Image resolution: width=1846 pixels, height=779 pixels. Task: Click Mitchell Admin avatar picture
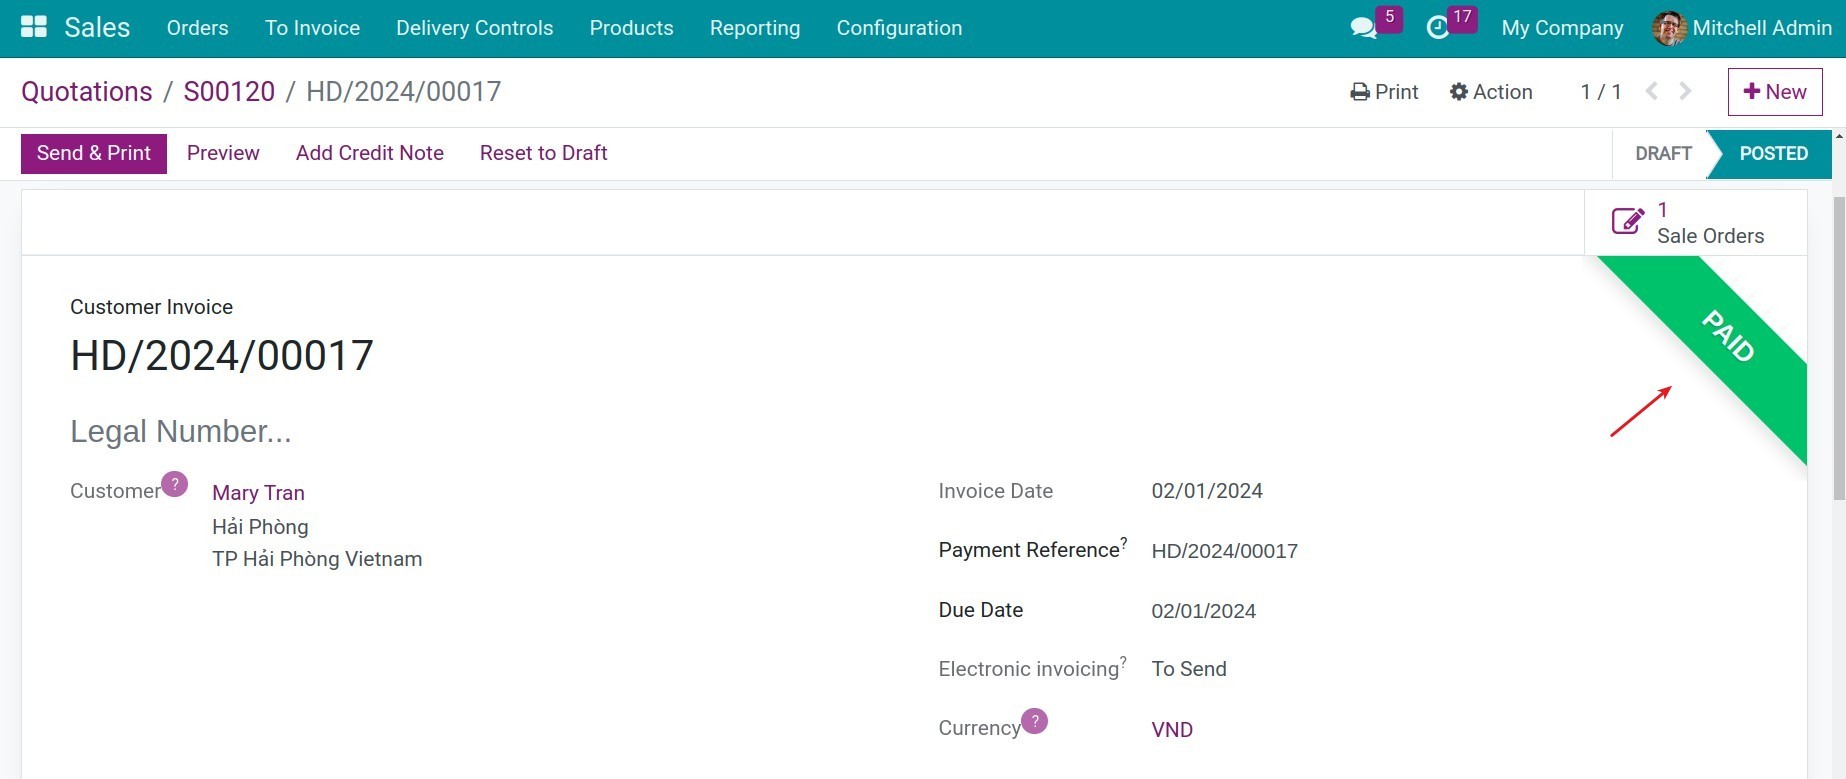[1668, 28]
